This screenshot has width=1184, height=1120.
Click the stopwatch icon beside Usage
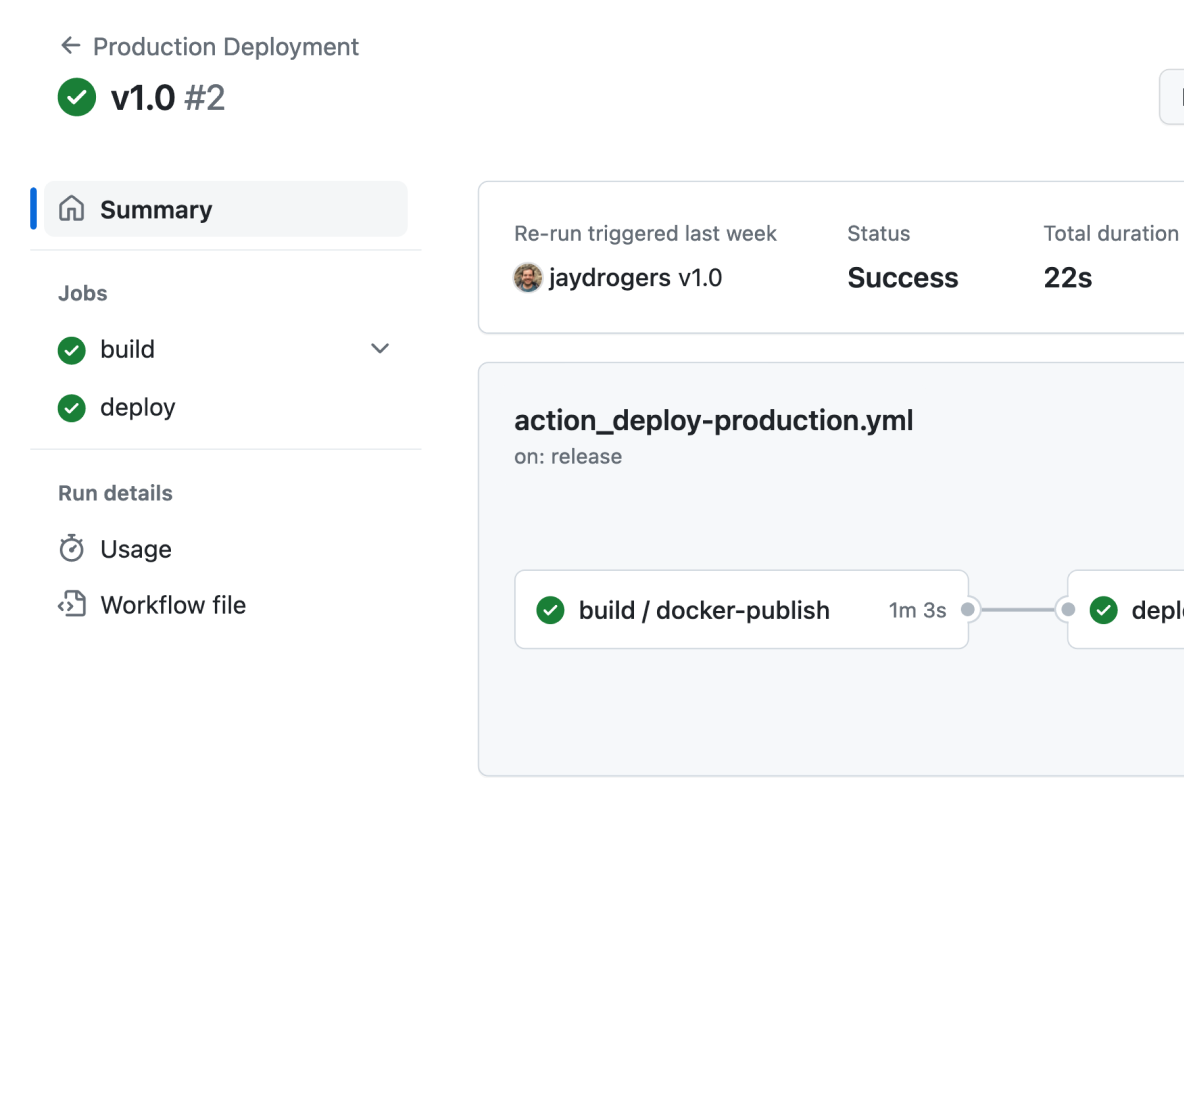[x=72, y=548]
